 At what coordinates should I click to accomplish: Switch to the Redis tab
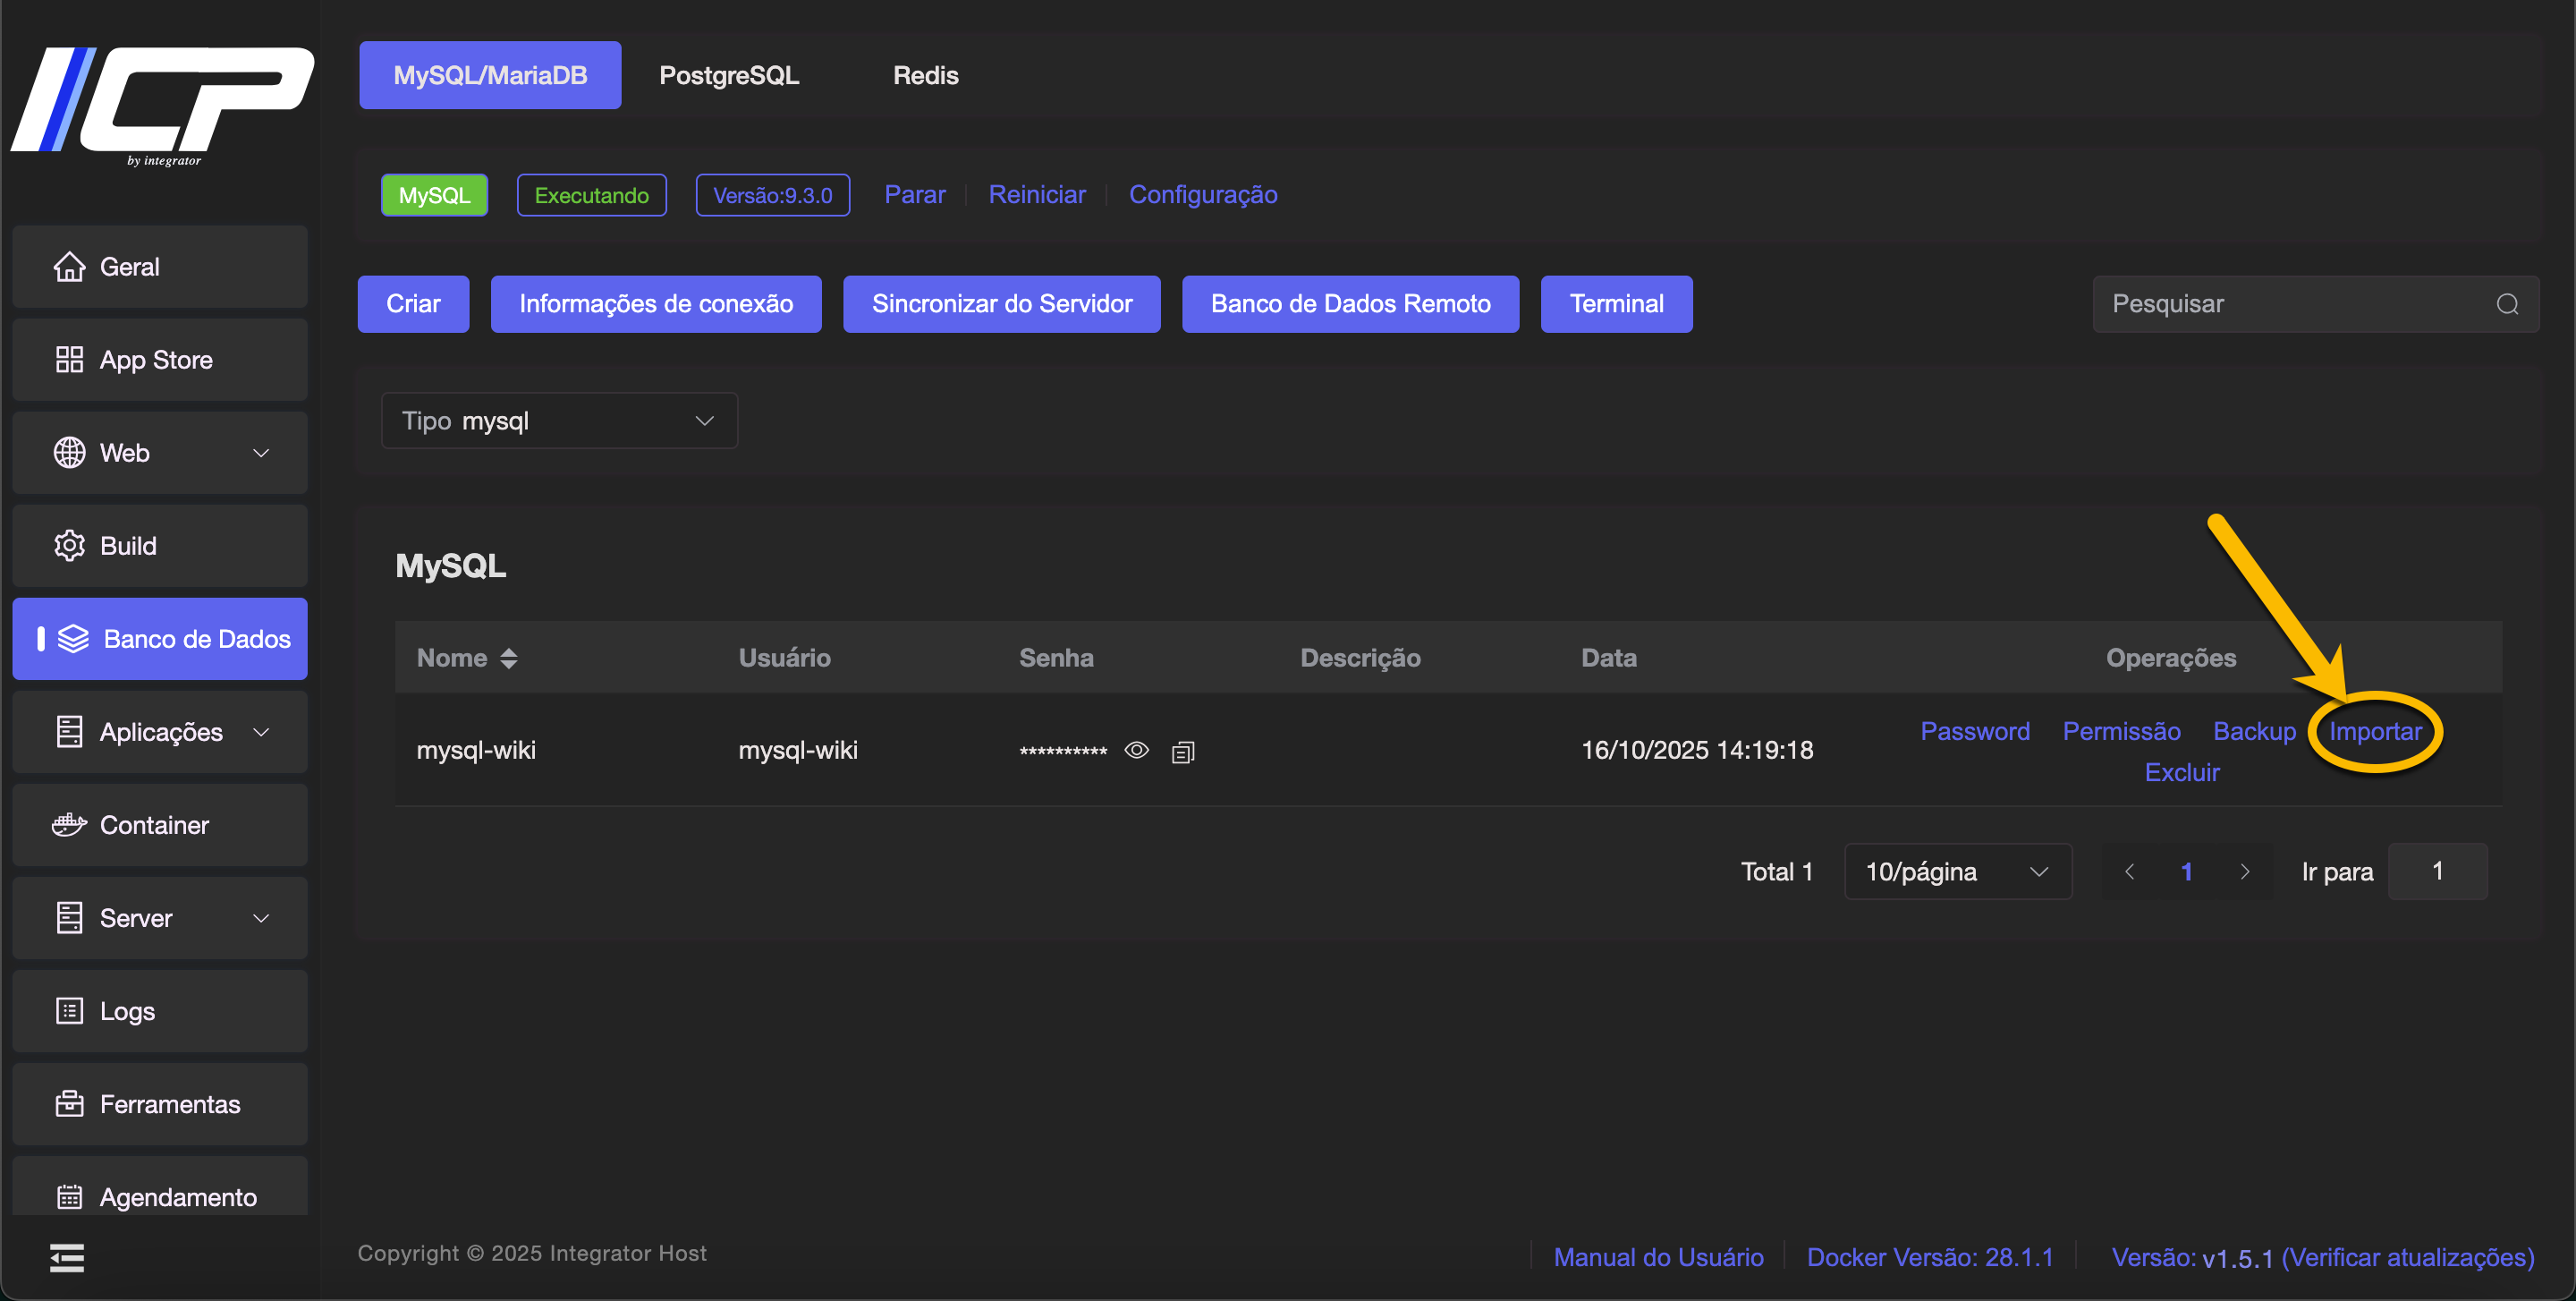pyautogui.click(x=925, y=75)
